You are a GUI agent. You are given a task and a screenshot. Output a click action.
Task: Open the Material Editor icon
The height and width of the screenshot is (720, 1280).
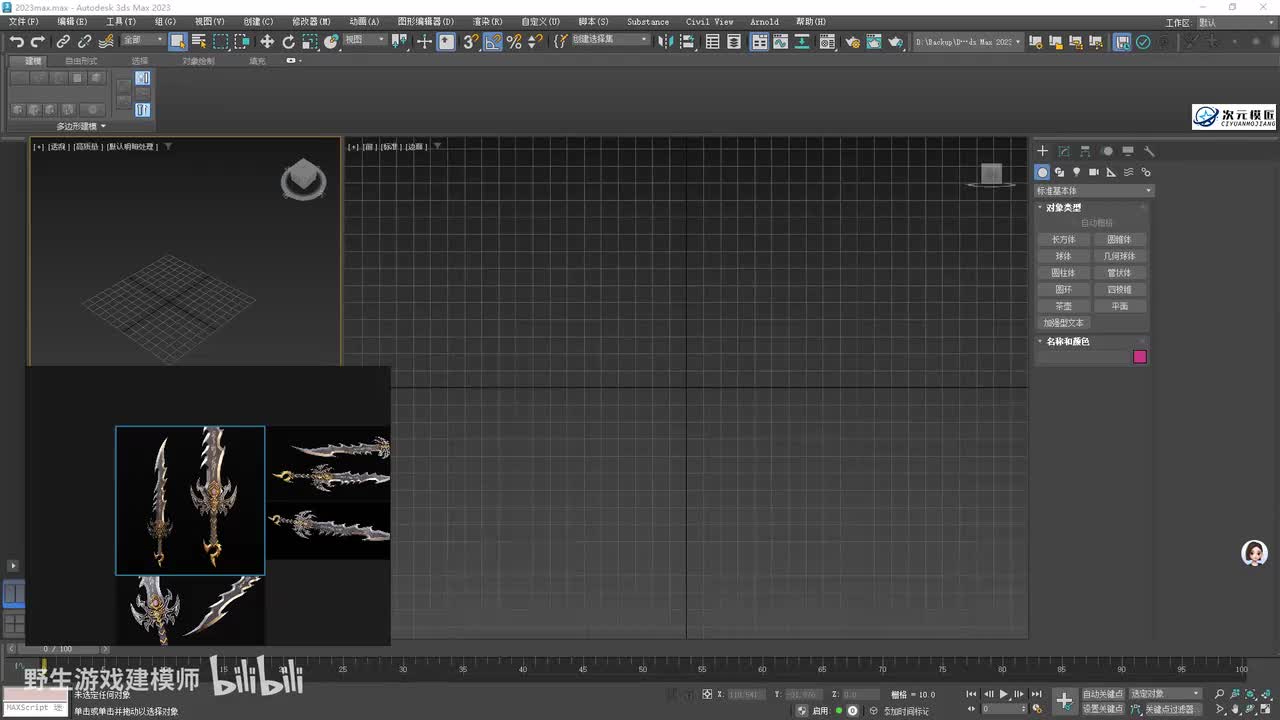click(828, 41)
